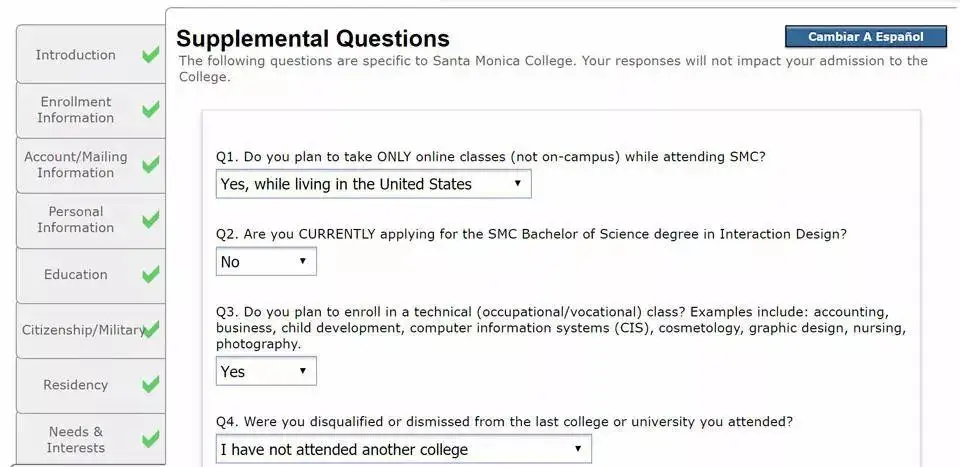The image size is (960, 467).
Task: Expand the Q3 technical class dropdown
Action: [266, 371]
